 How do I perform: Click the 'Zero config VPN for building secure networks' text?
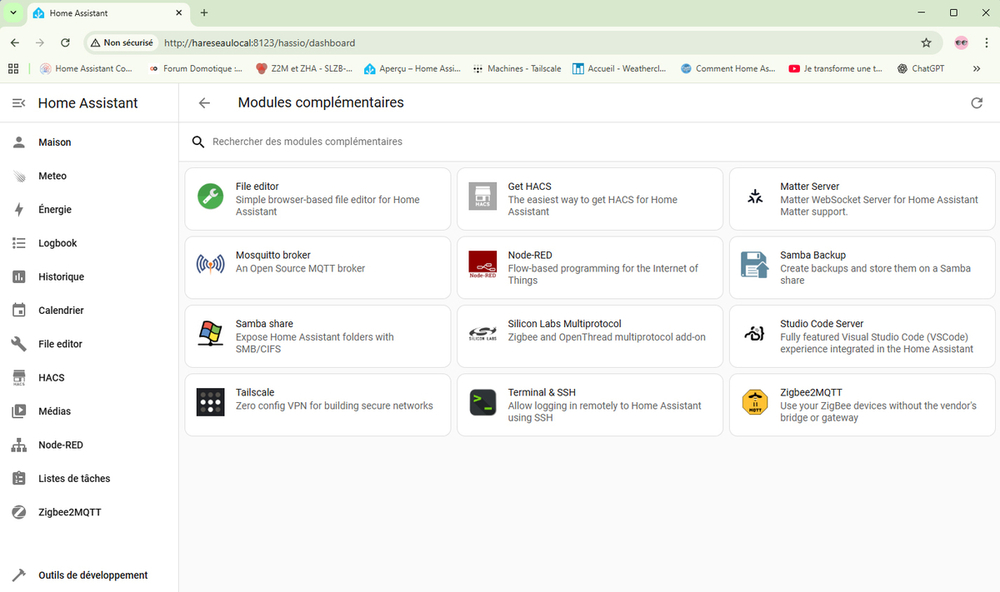[x=334, y=406]
